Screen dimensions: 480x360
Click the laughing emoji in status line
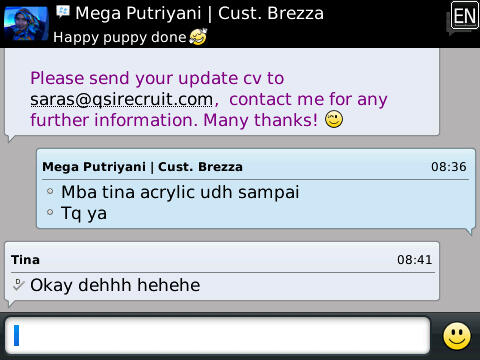click(x=198, y=37)
